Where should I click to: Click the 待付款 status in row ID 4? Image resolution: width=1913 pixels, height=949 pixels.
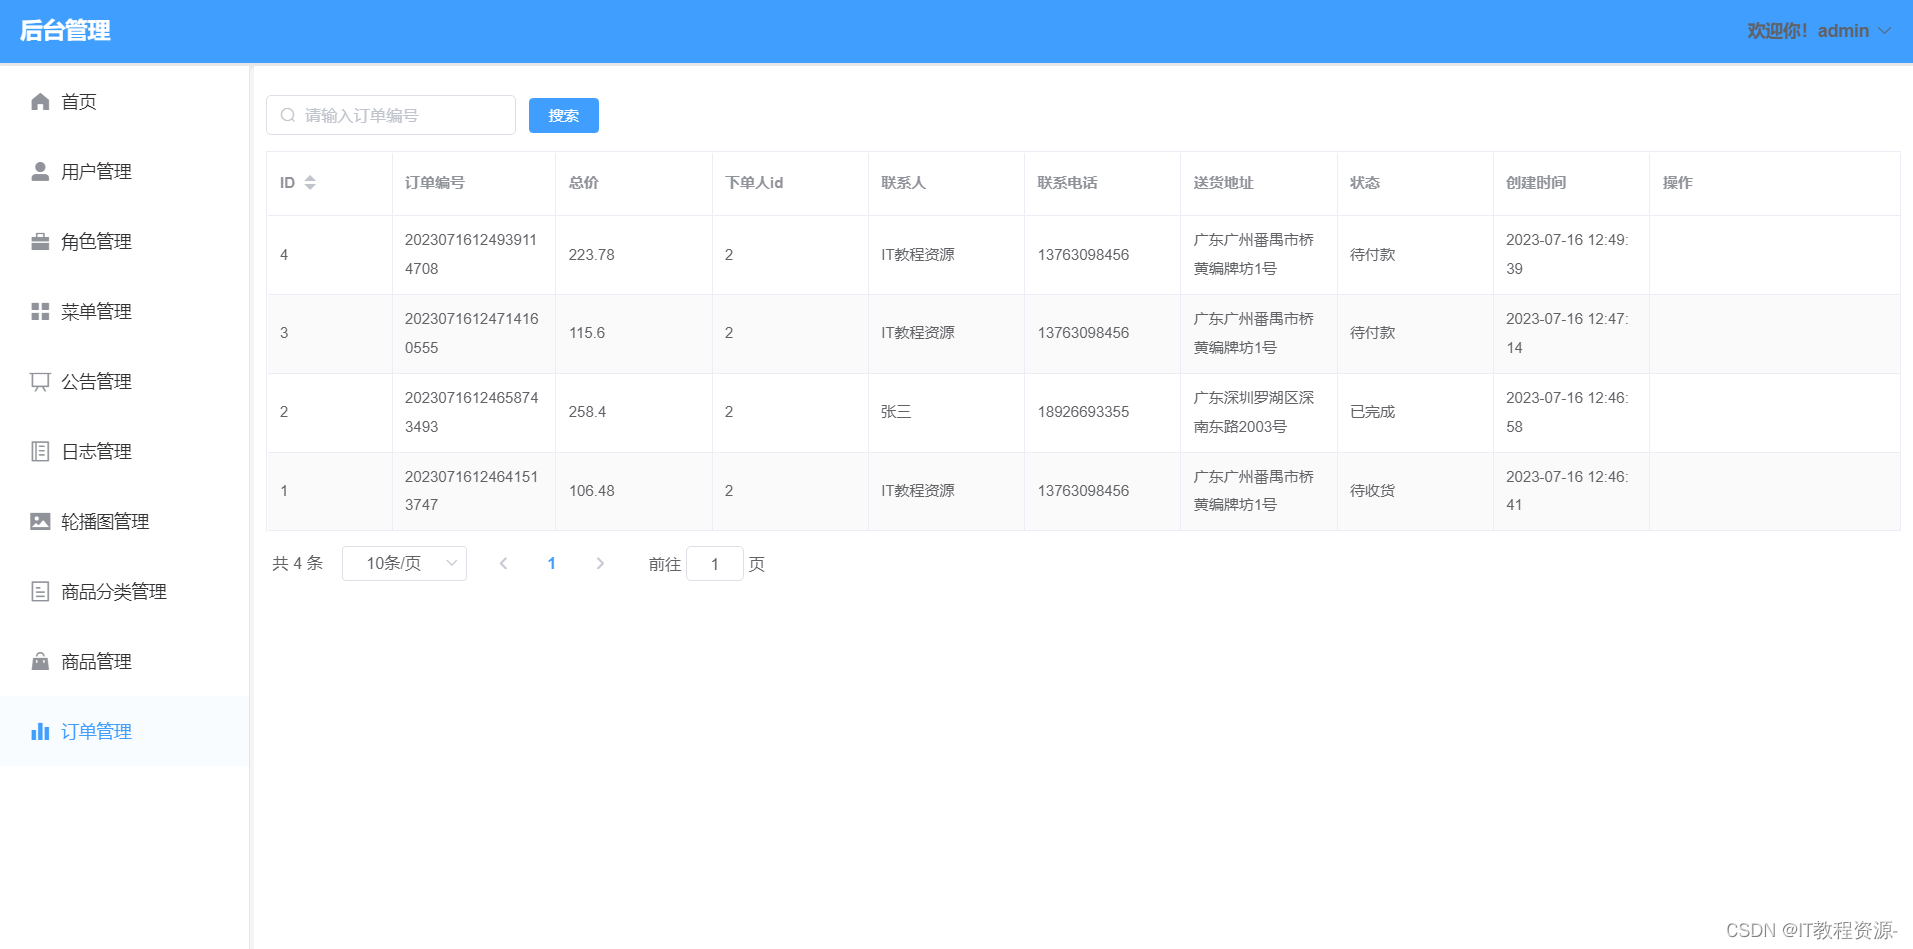[1372, 255]
